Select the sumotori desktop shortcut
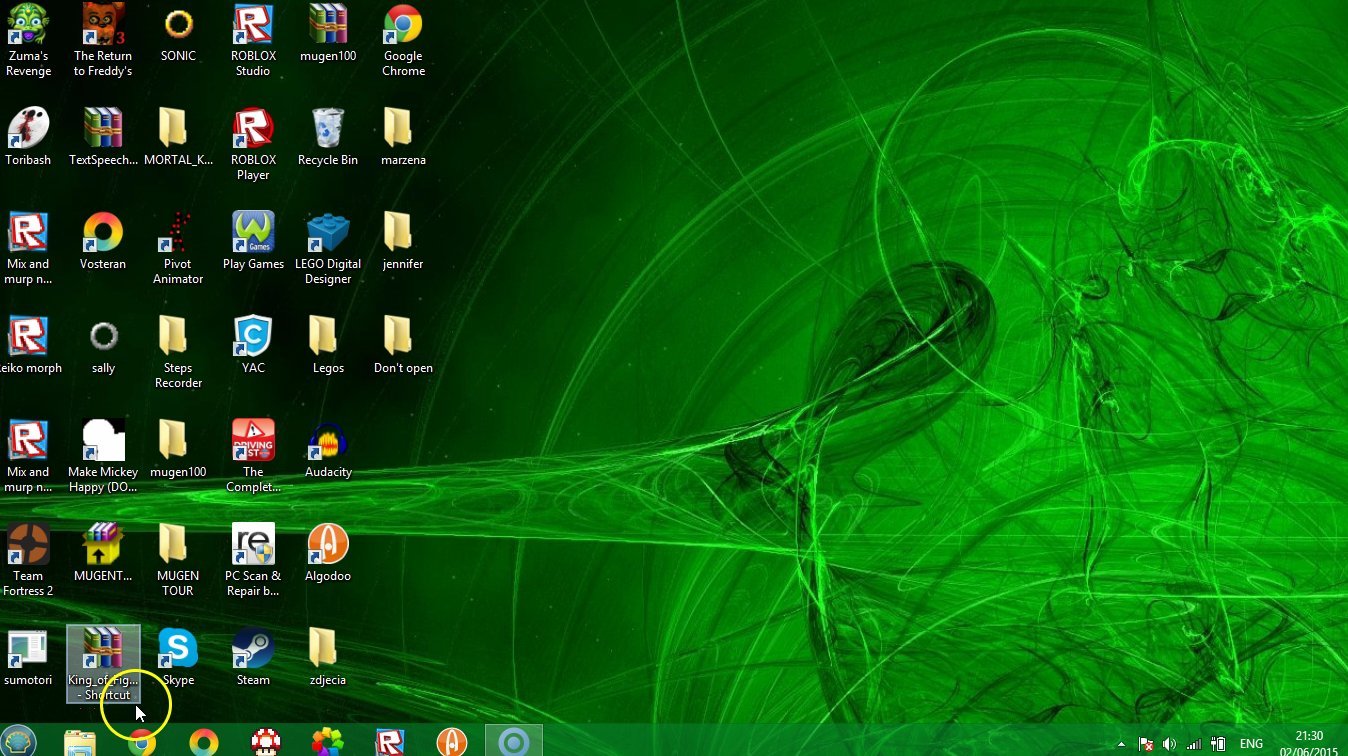The height and width of the screenshot is (756, 1348). coord(28,657)
